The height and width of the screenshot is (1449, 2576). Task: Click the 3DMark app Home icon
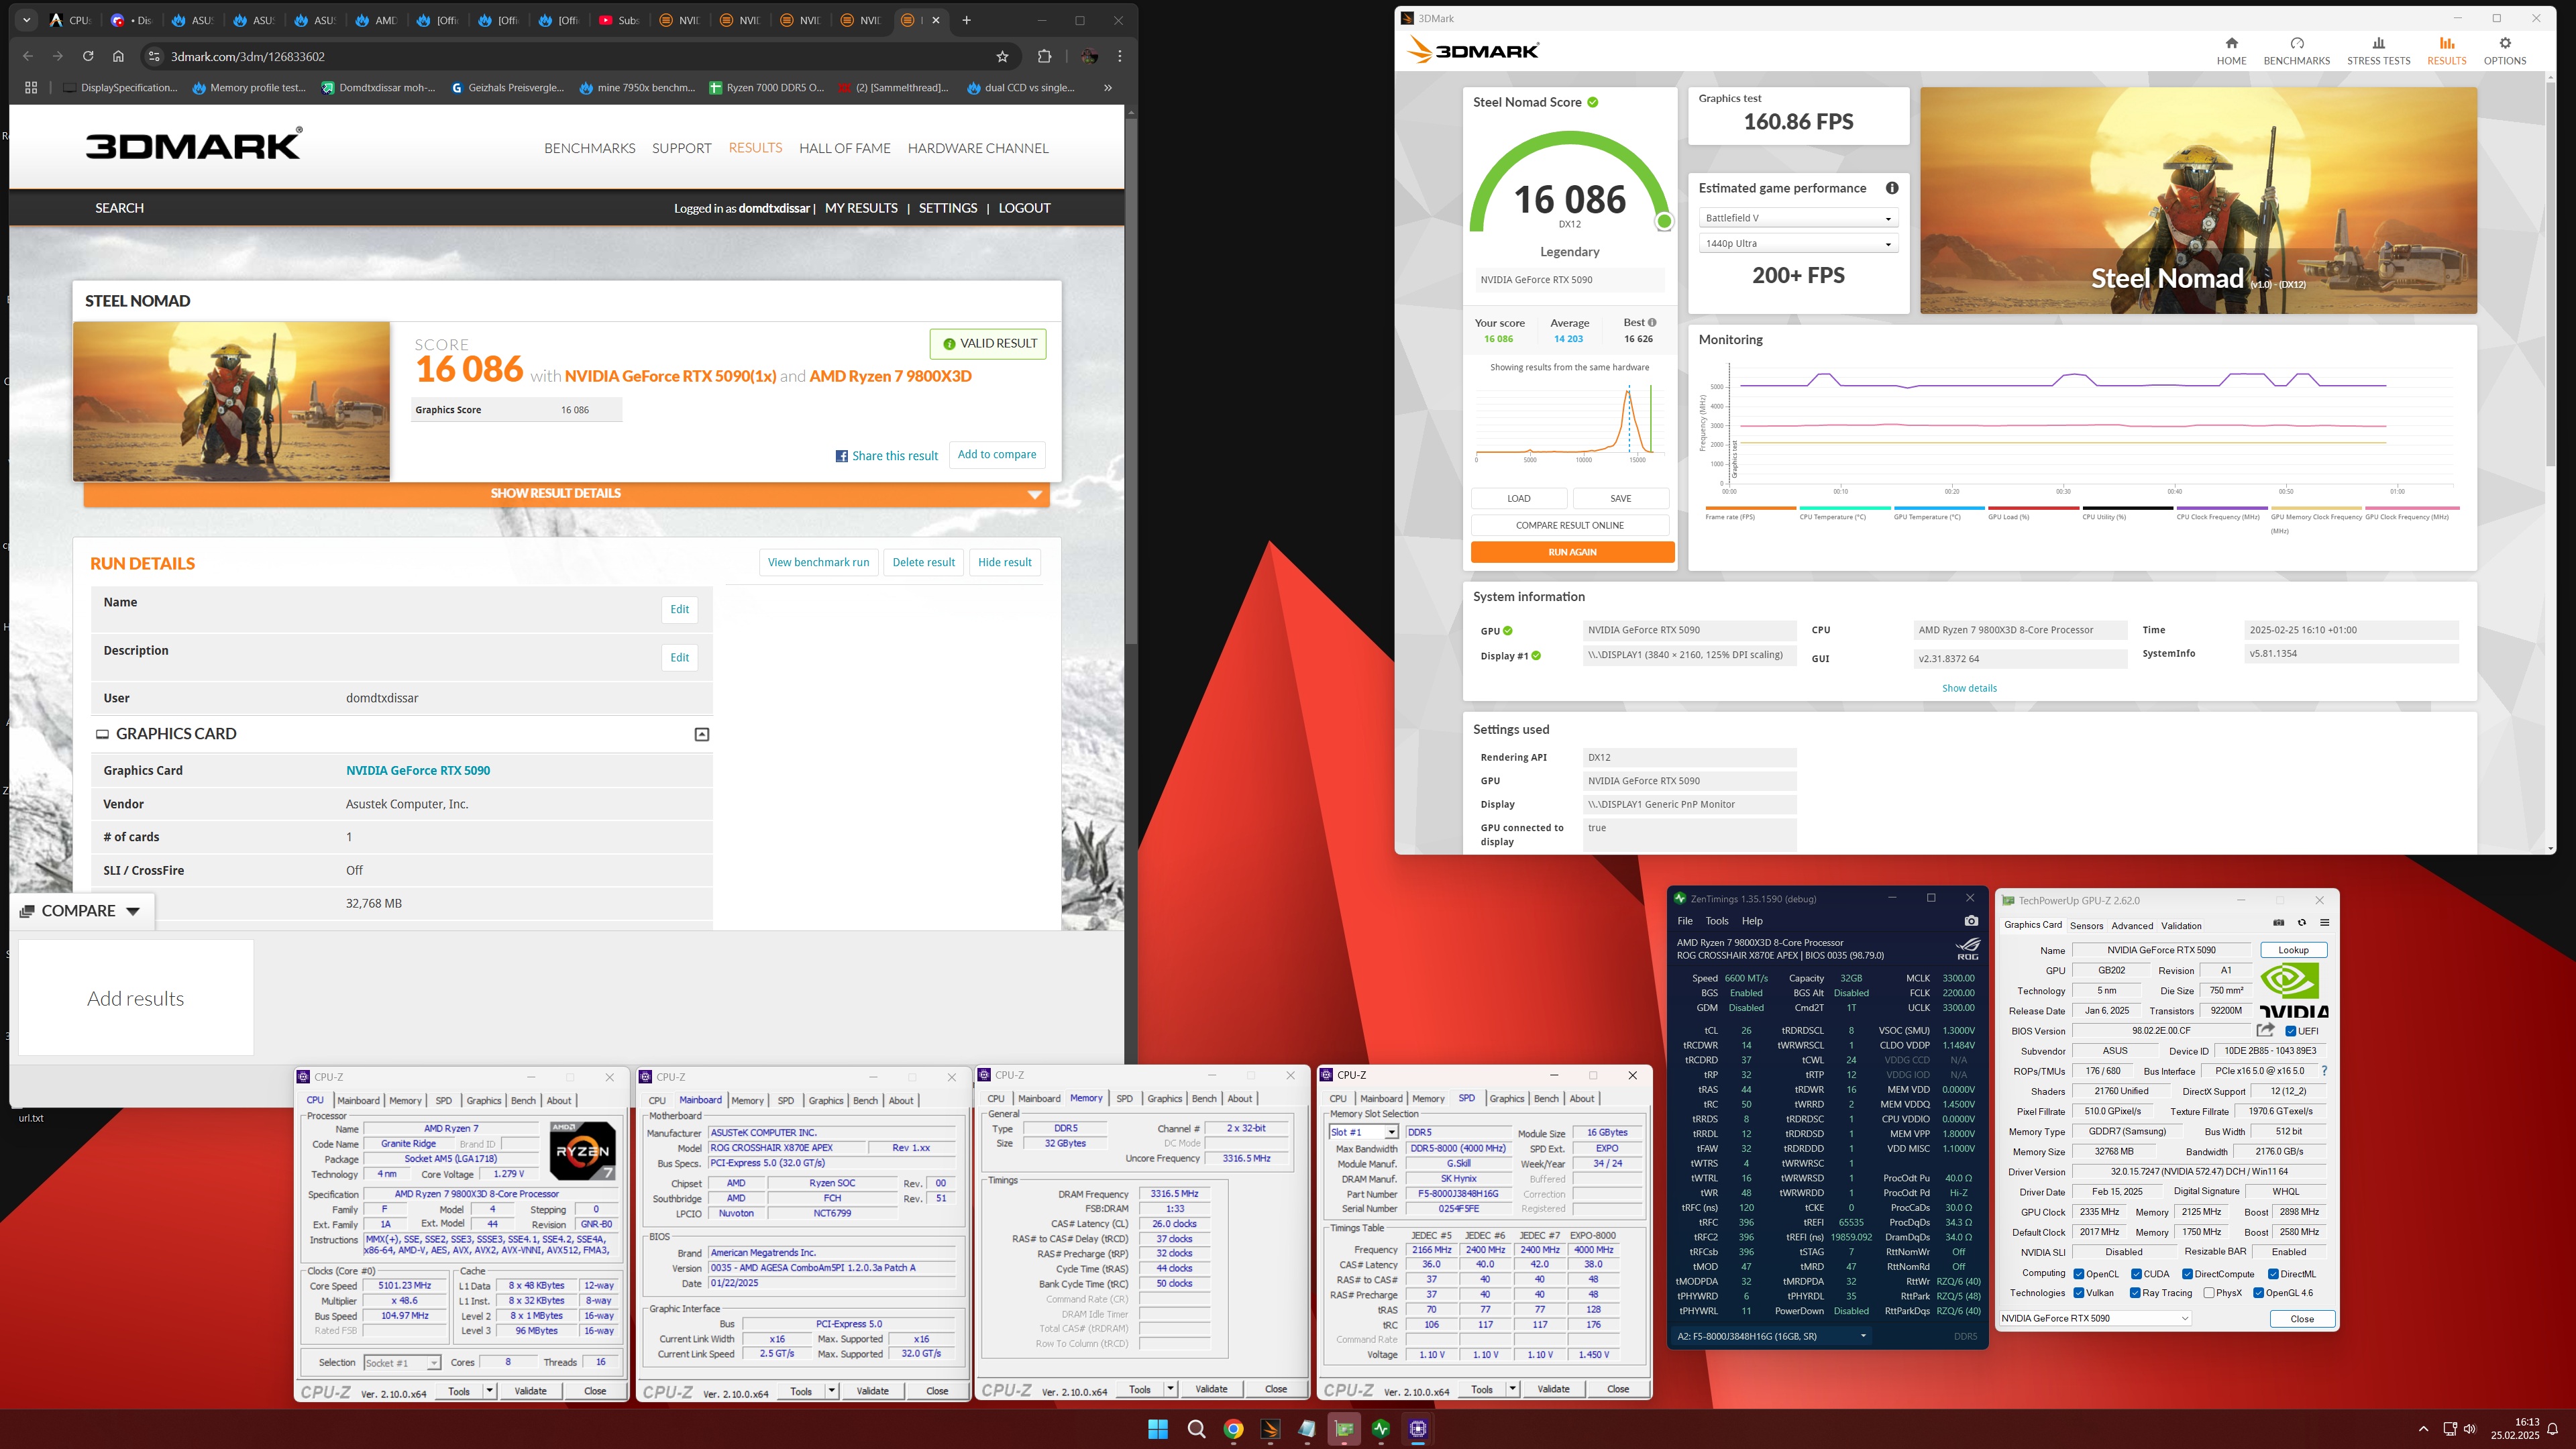[2231, 51]
